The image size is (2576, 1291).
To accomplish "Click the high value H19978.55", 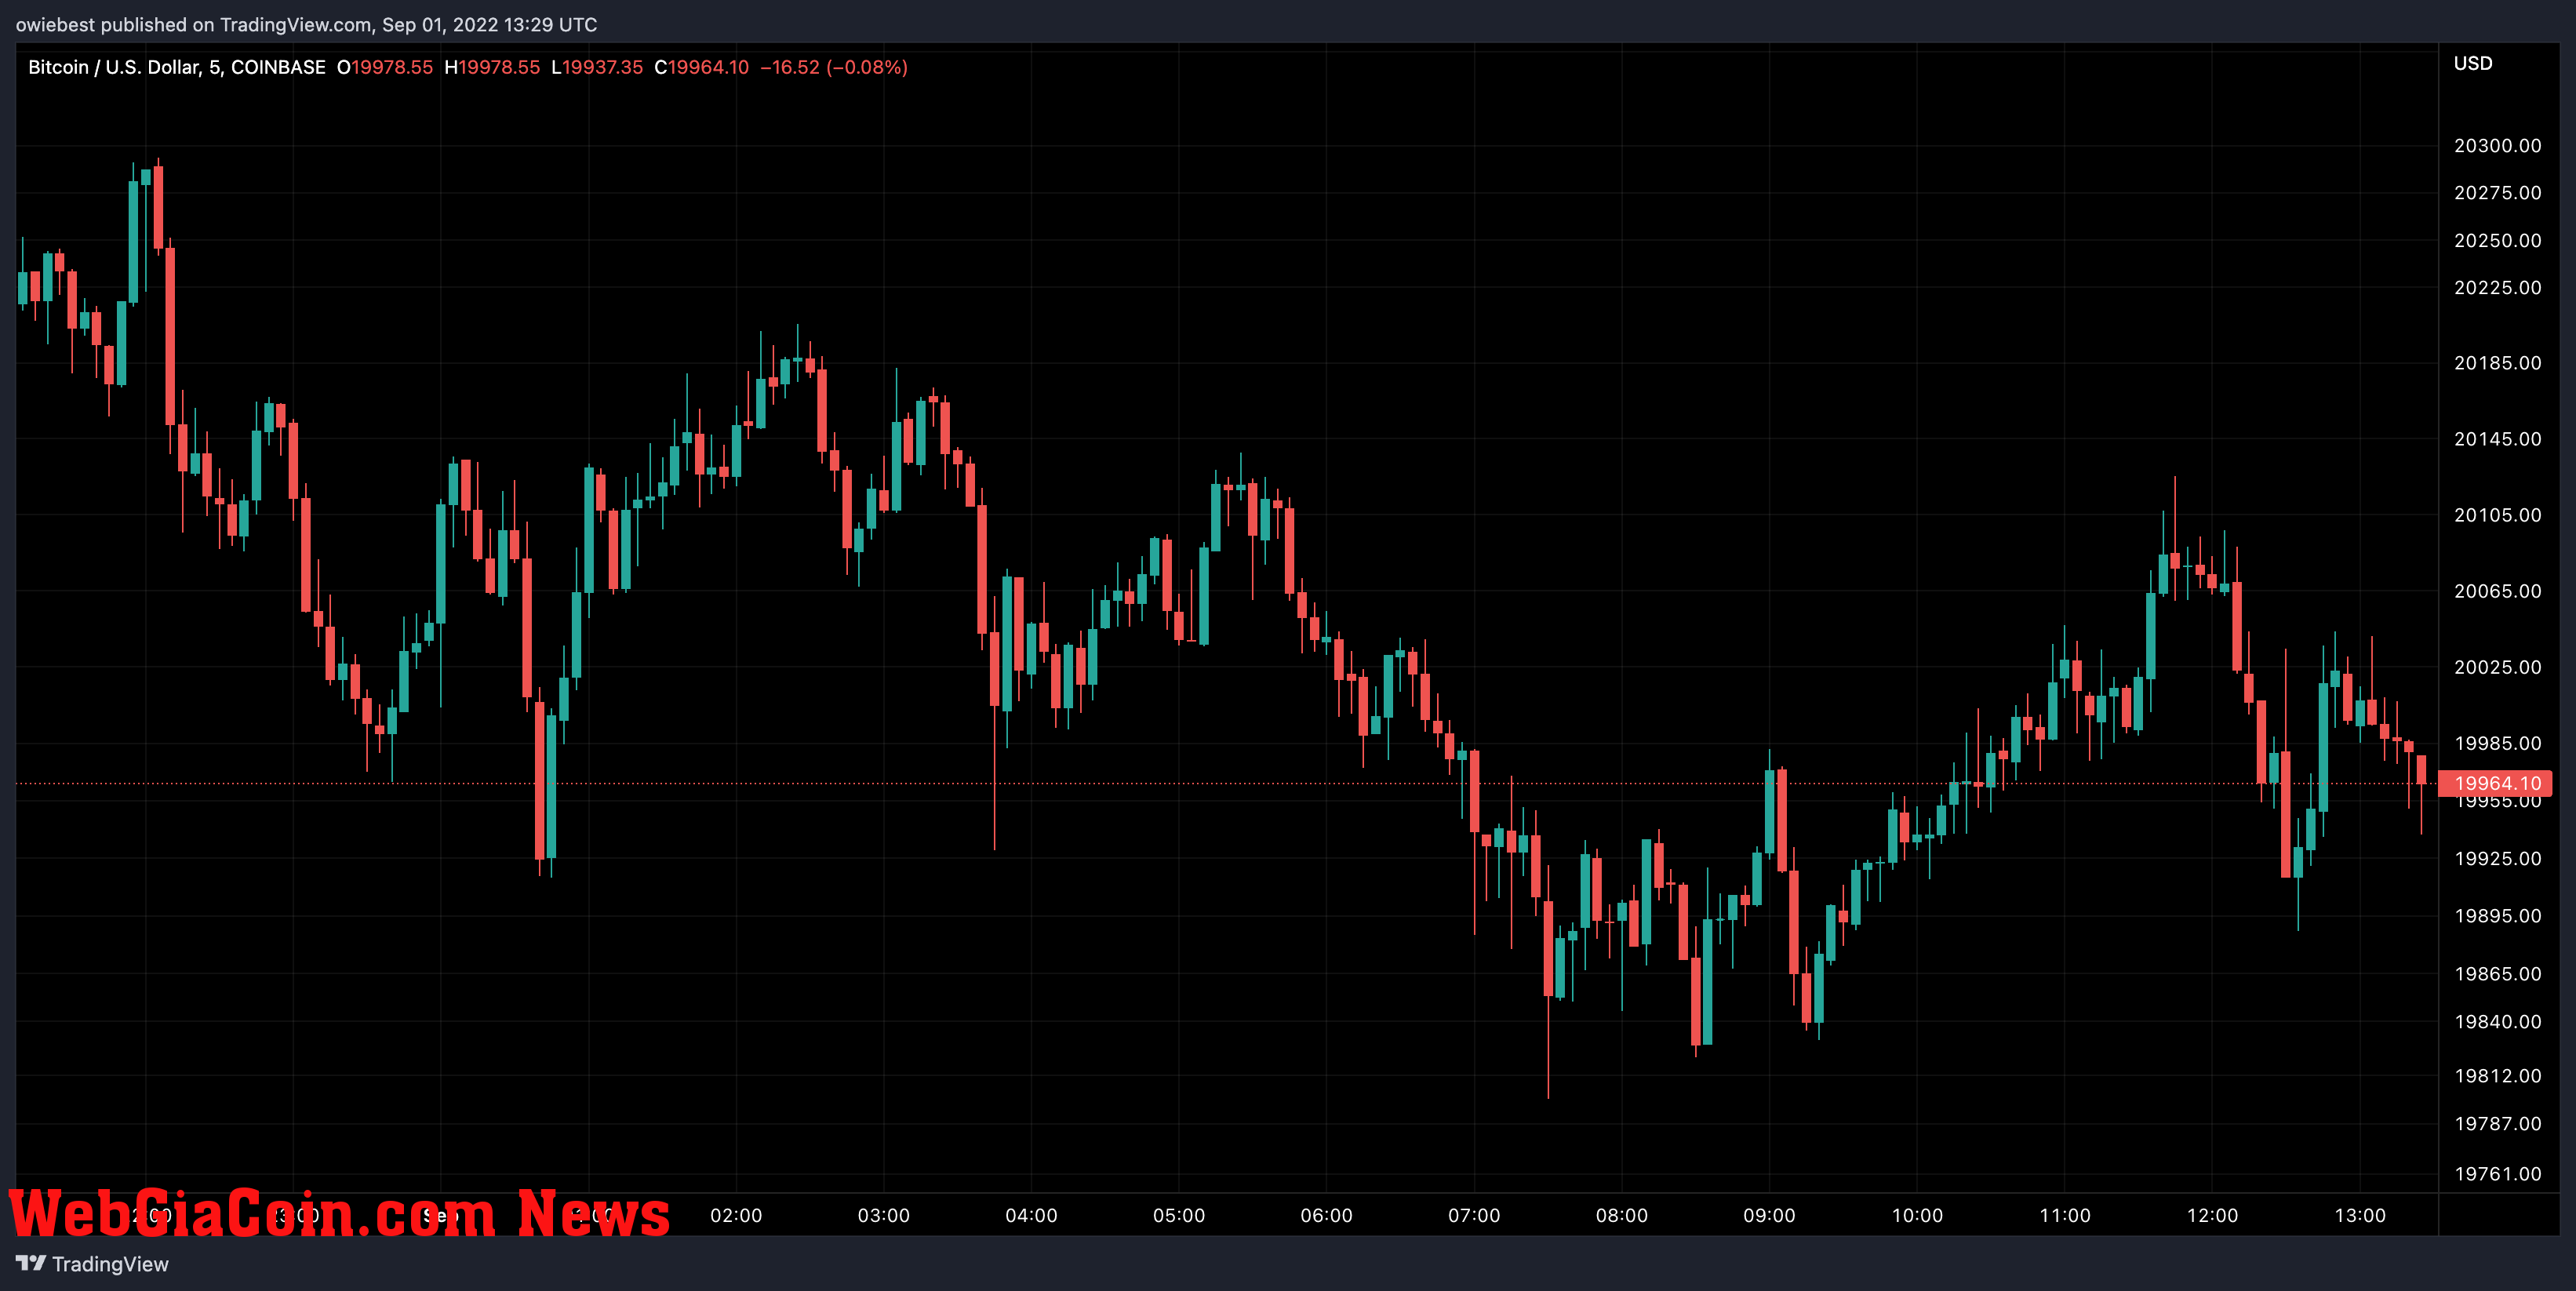I will (492, 67).
